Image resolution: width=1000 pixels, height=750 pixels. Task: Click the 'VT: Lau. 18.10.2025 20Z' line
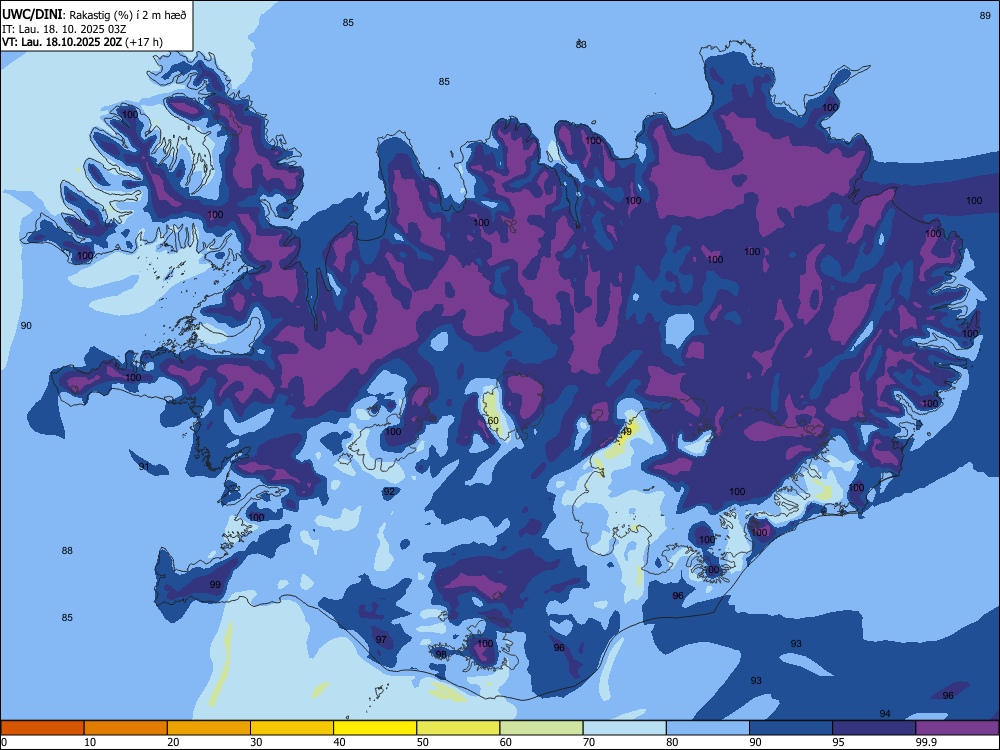(x=62, y=43)
